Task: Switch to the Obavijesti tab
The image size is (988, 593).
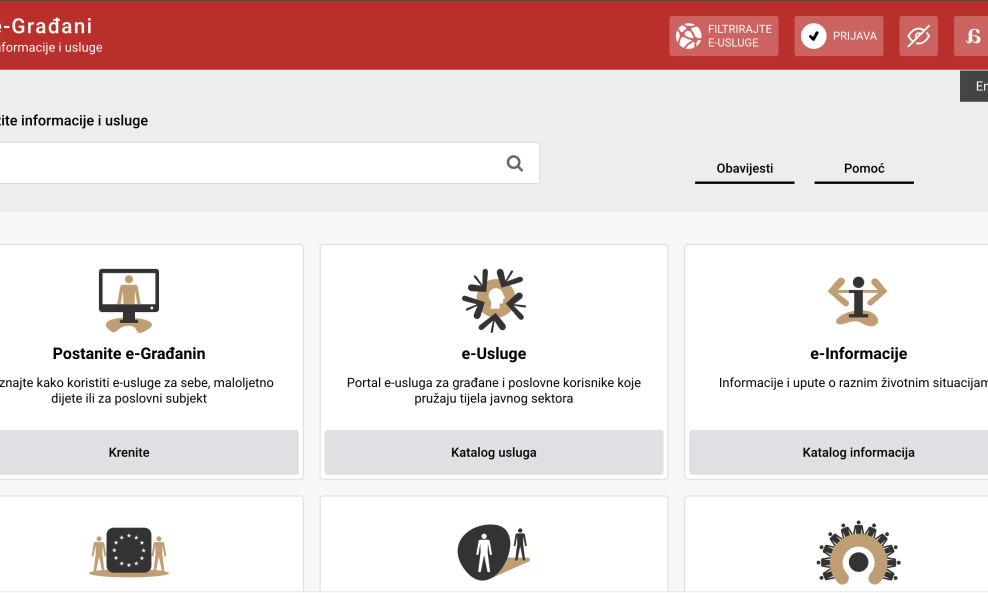Action: coord(744,168)
